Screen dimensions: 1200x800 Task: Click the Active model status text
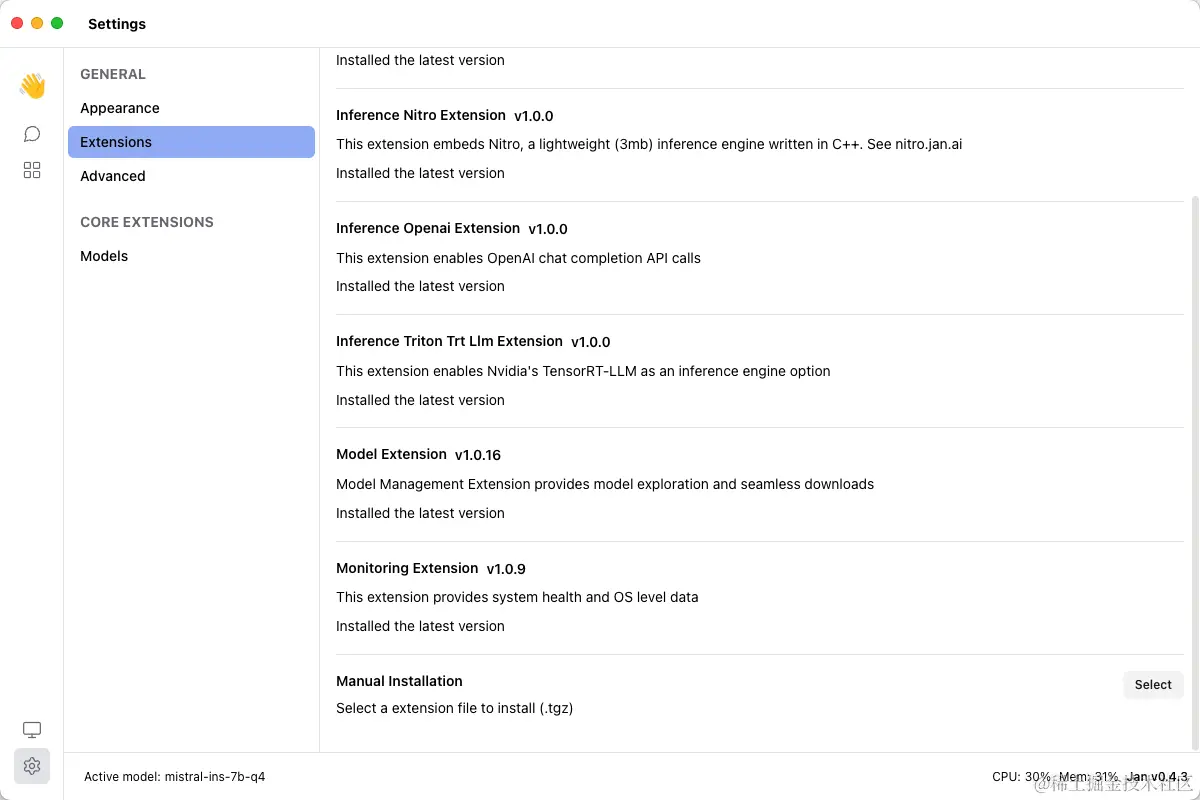click(x=175, y=777)
